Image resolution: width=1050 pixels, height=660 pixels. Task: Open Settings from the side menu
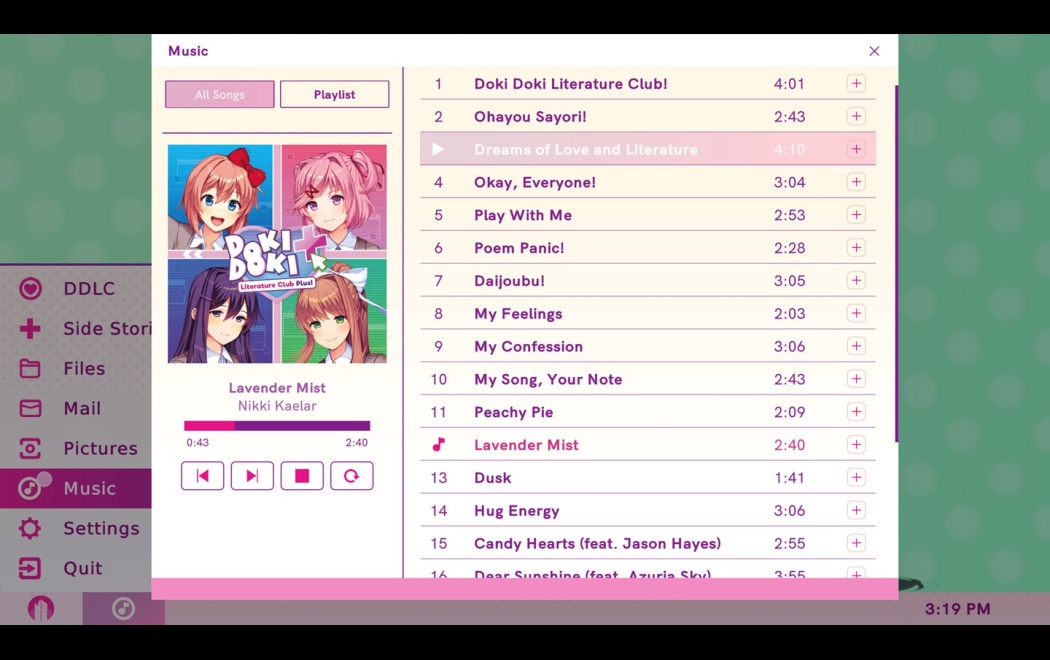pos(76,528)
